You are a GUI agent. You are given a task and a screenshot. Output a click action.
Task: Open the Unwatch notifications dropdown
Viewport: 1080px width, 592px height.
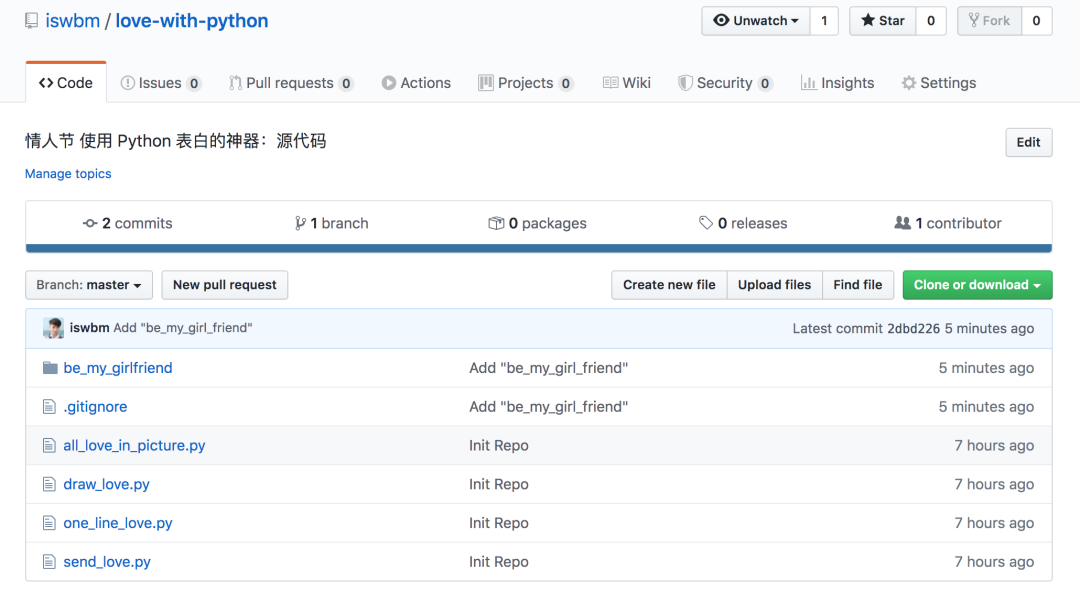tap(756, 21)
